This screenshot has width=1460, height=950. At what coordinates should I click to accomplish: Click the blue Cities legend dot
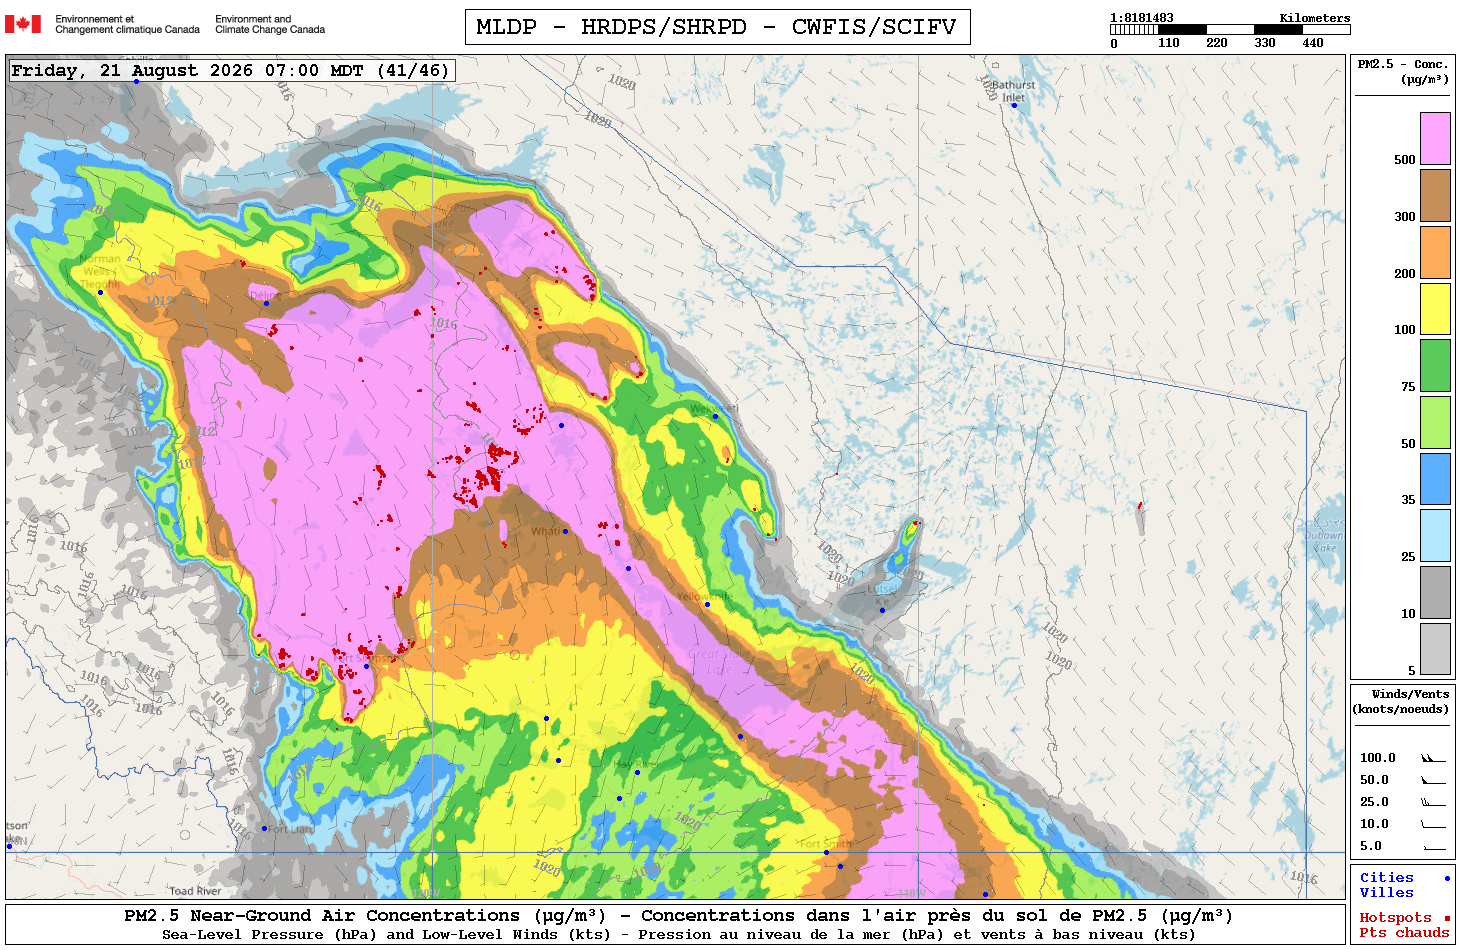click(1447, 878)
